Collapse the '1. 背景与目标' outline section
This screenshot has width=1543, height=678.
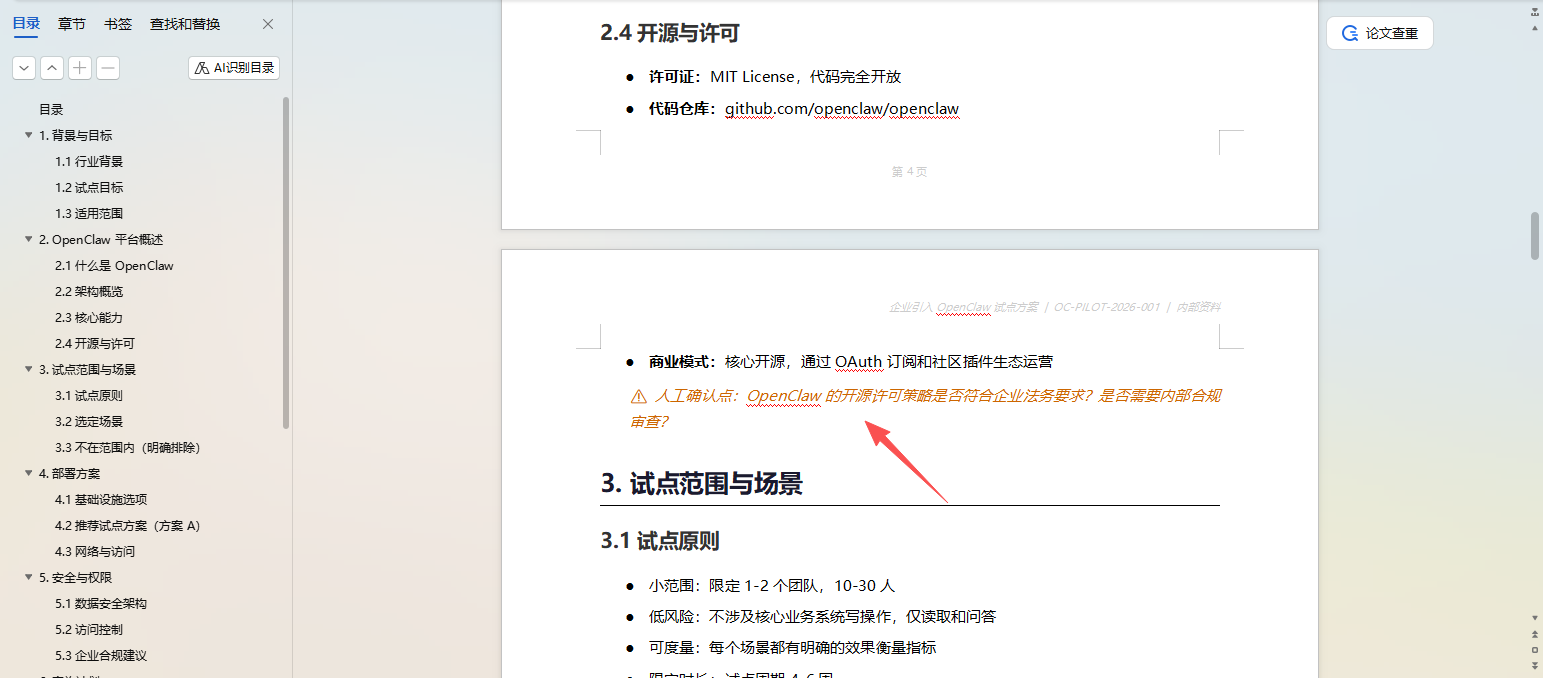(29, 136)
